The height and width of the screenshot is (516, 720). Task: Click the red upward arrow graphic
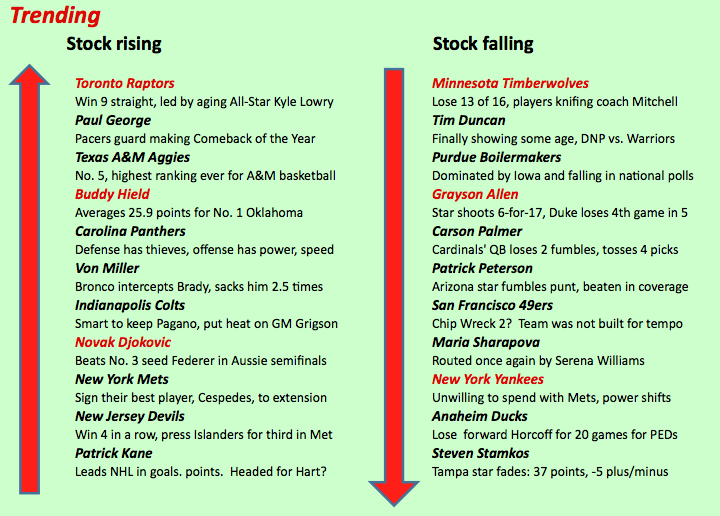(29, 279)
